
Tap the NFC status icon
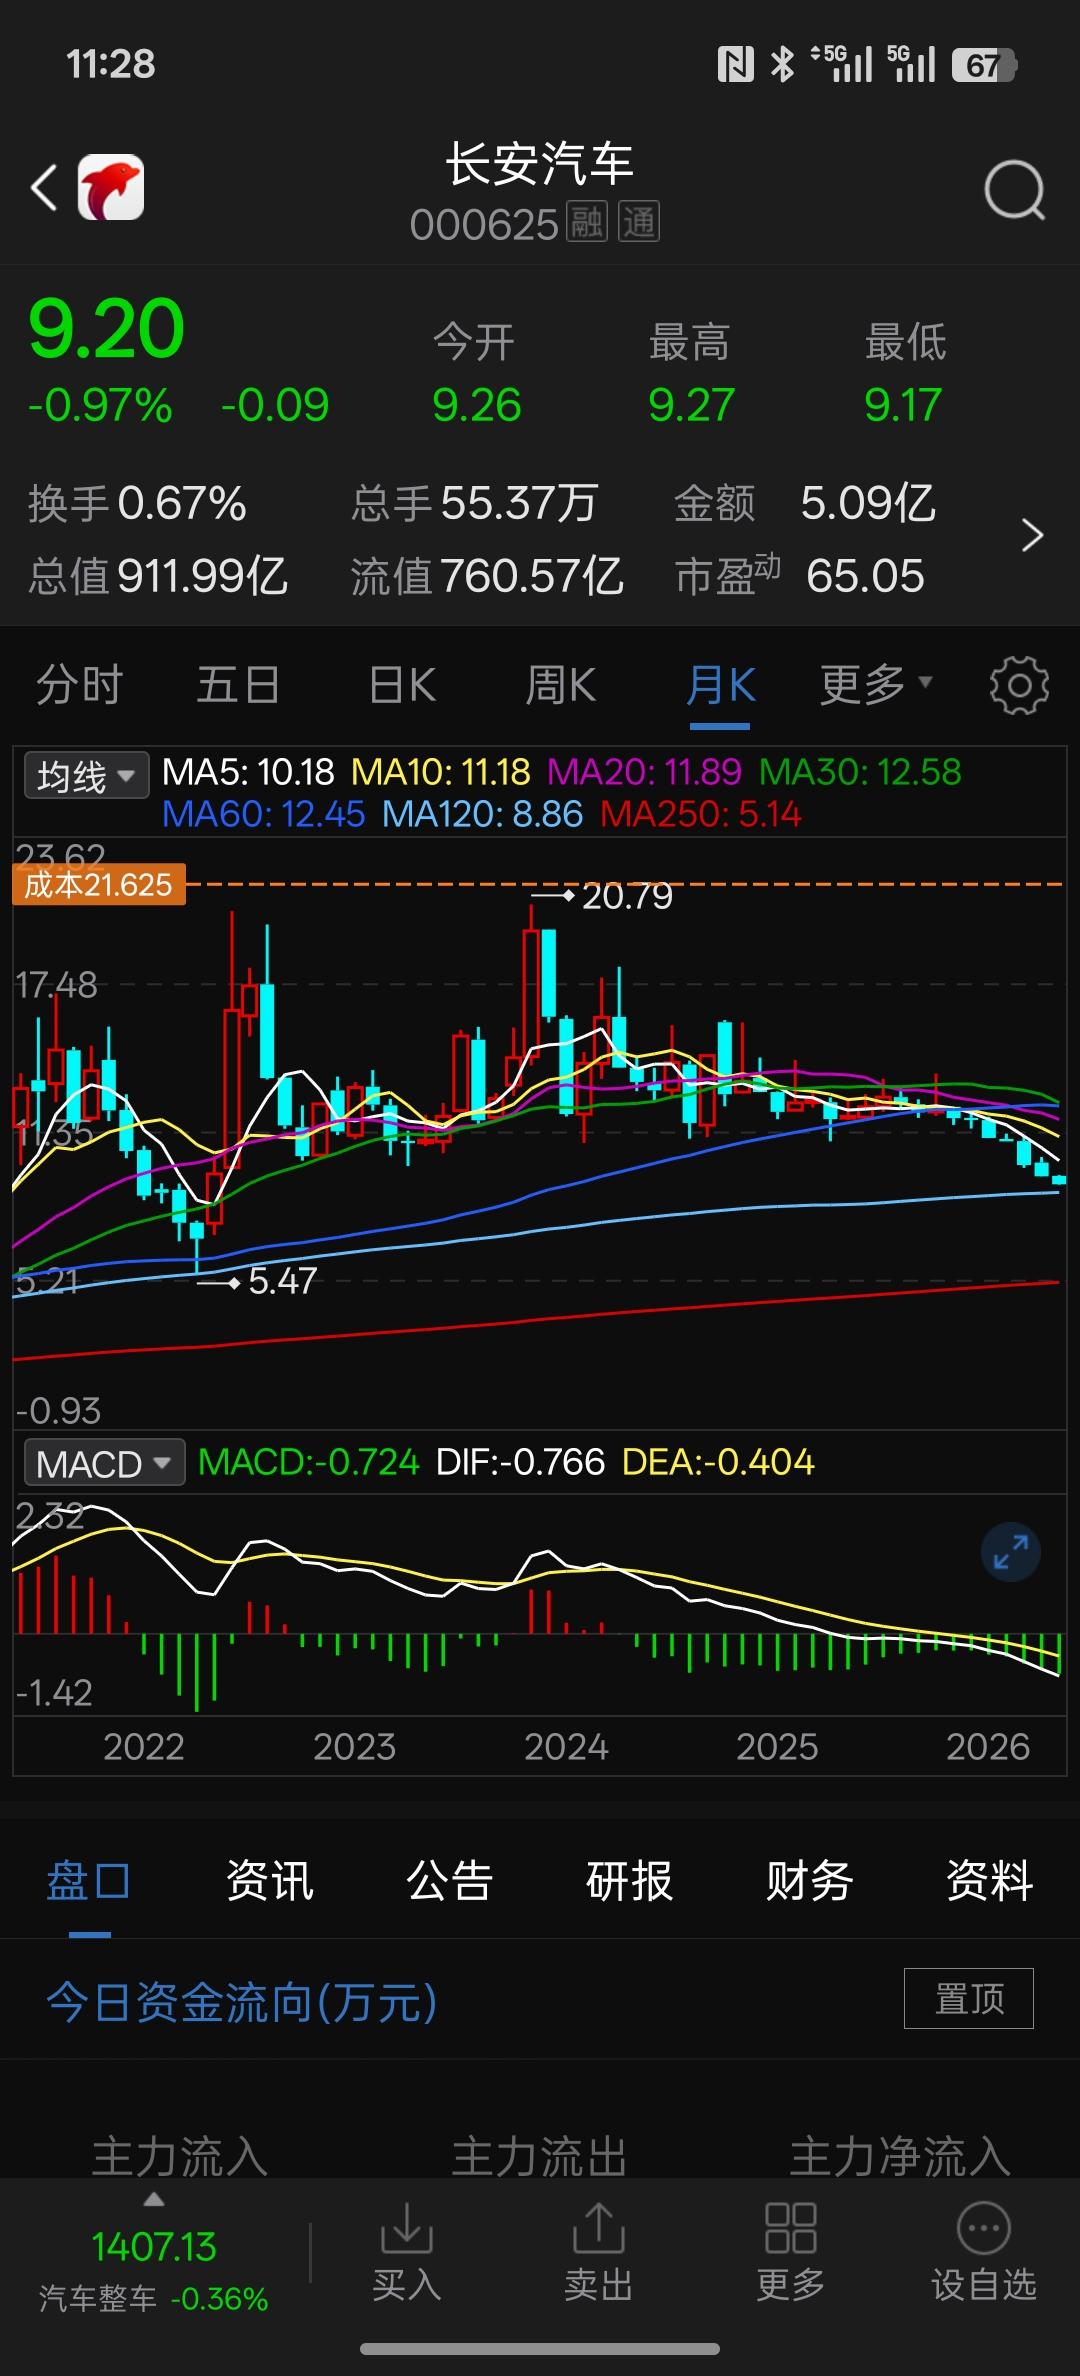[x=735, y=65]
